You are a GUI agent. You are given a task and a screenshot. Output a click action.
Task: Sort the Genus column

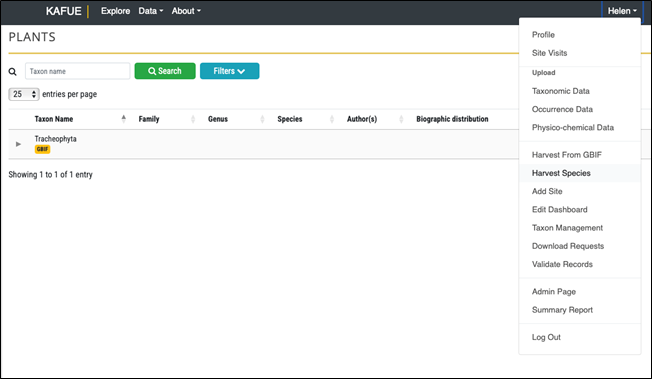[262, 119]
